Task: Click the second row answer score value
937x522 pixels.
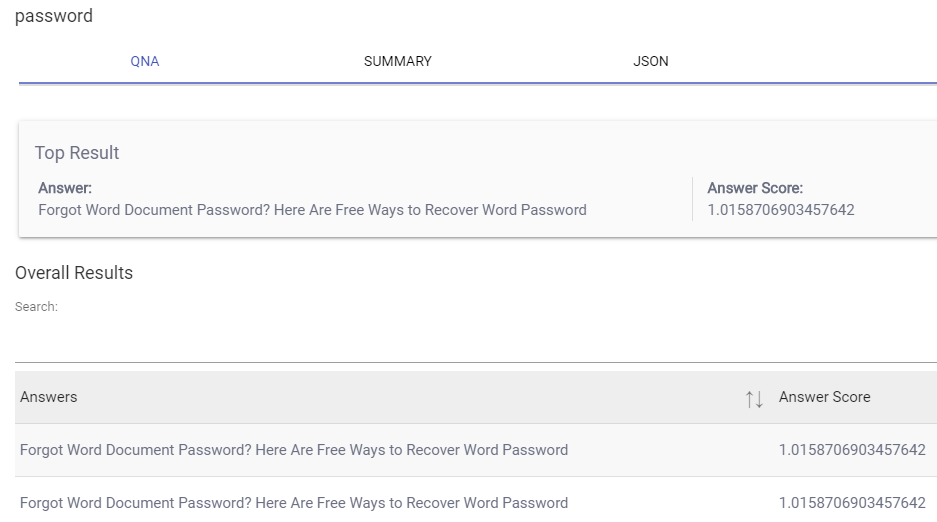Action: coord(852,503)
